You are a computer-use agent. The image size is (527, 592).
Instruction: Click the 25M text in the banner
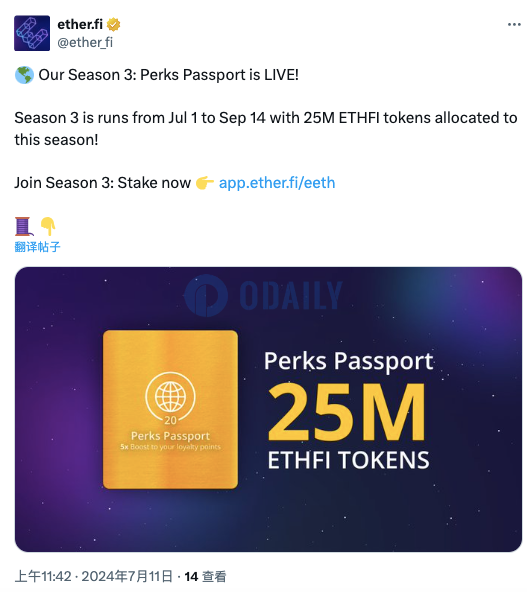(x=346, y=412)
